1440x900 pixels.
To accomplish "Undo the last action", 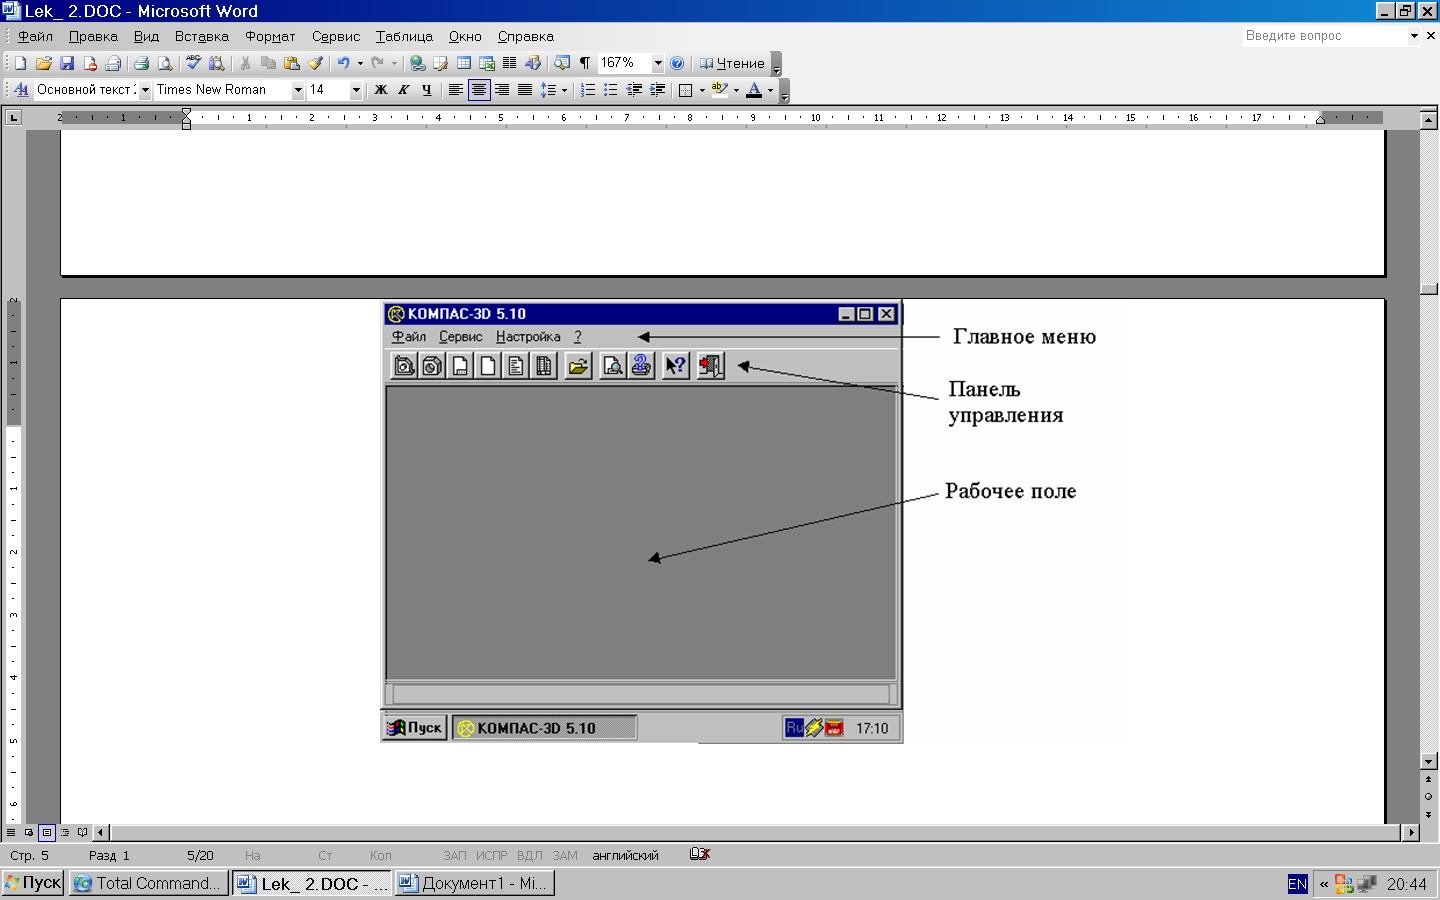I will (x=343, y=63).
